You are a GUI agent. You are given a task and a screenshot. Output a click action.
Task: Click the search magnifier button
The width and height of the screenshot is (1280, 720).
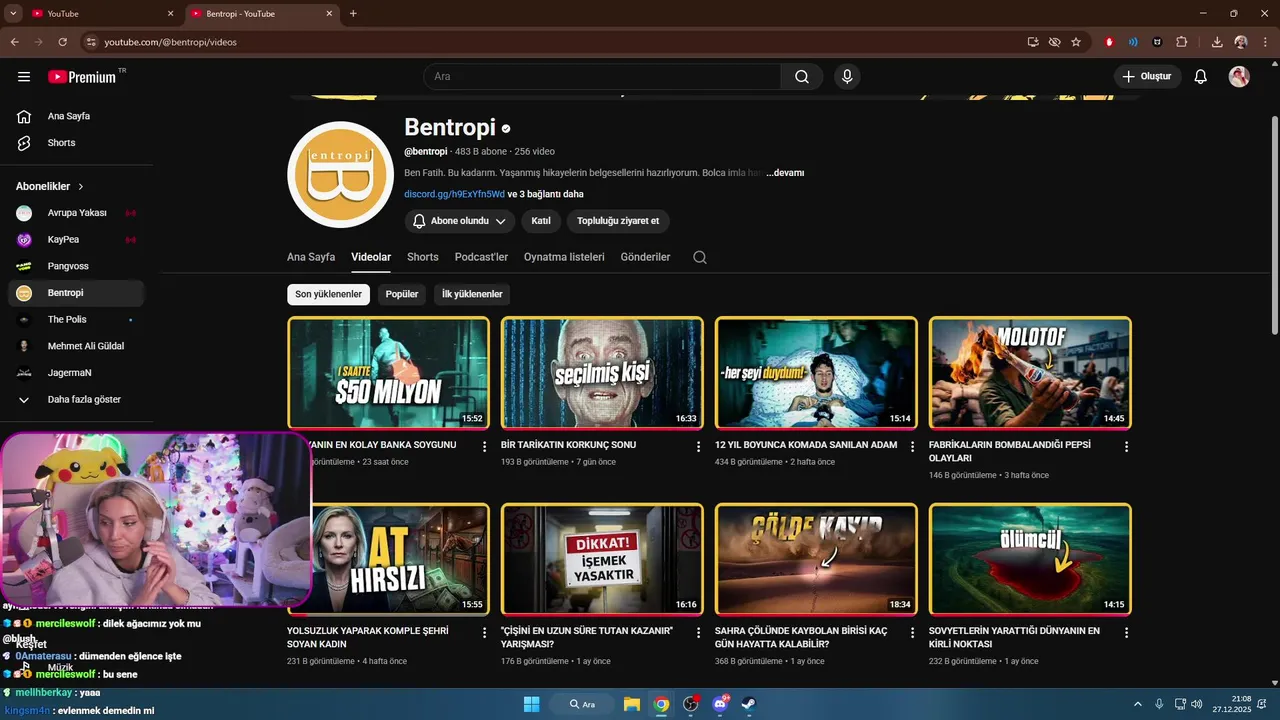coord(802,76)
